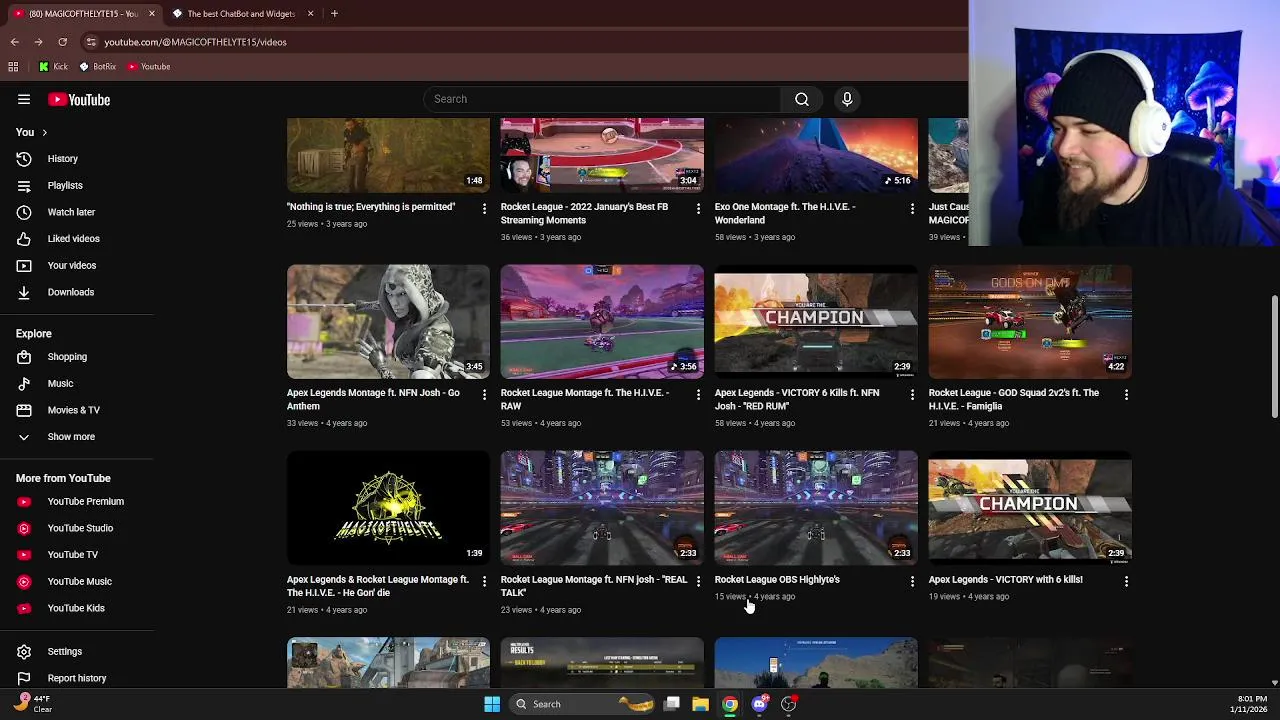1280x720 pixels.
Task: Open Rocket League OBS Highlyte's title
Action: tap(777, 579)
